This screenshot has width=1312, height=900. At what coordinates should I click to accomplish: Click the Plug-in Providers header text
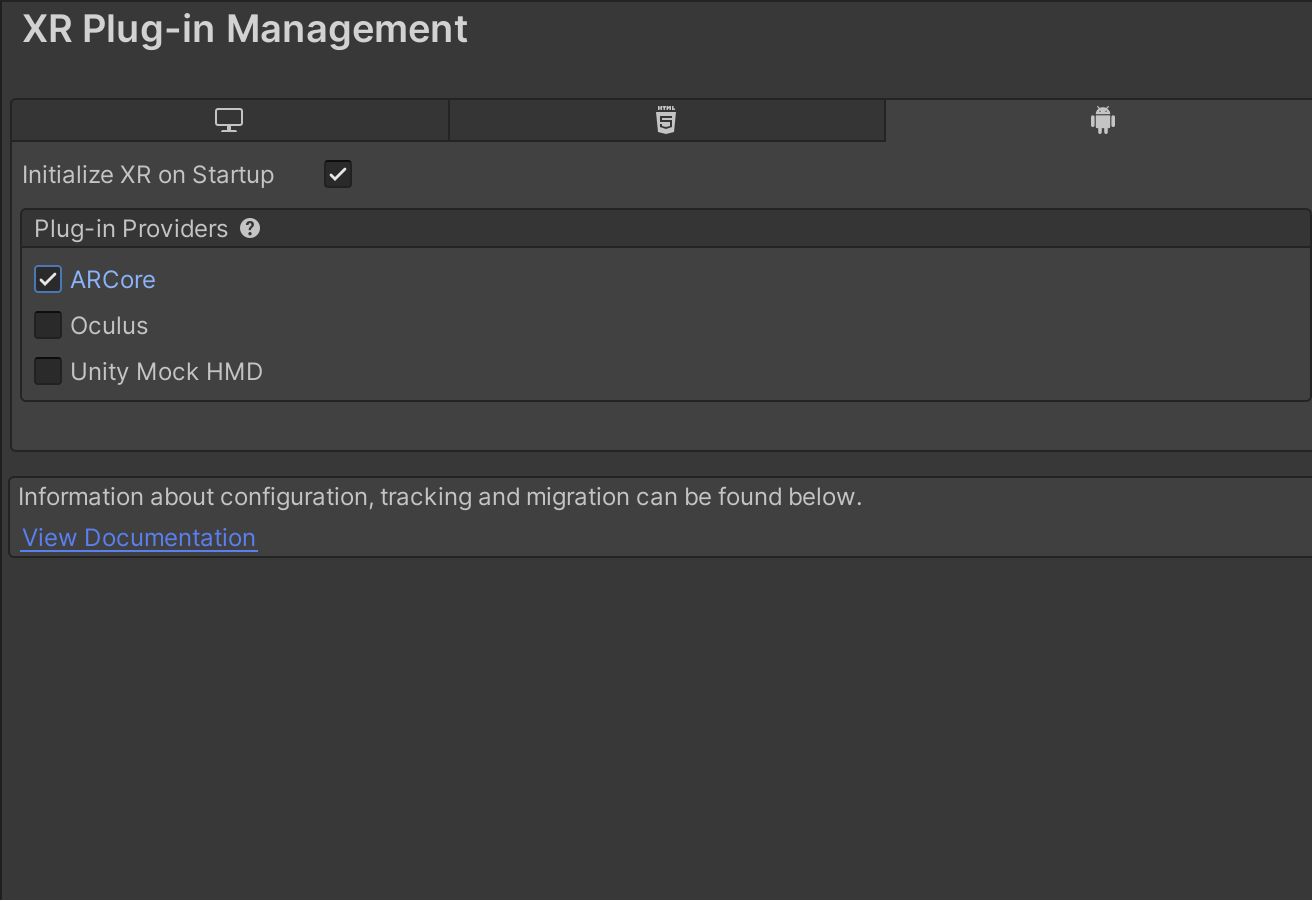click(131, 228)
